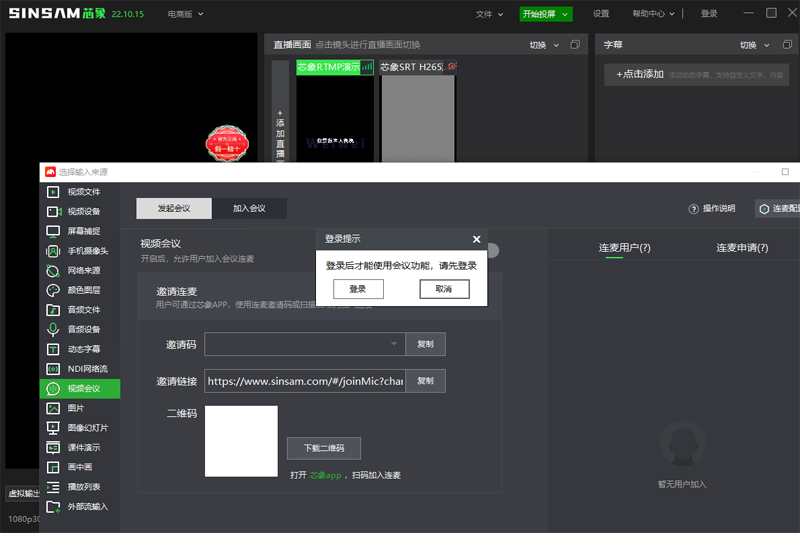Choose the 视频设备 camera icon
The height and width of the screenshot is (533, 800).
coord(54,211)
